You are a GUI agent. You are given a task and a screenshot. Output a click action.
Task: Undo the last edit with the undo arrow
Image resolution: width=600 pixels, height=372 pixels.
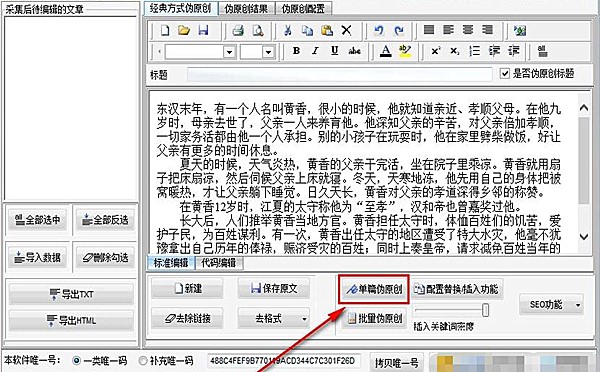(x=379, y=30)
